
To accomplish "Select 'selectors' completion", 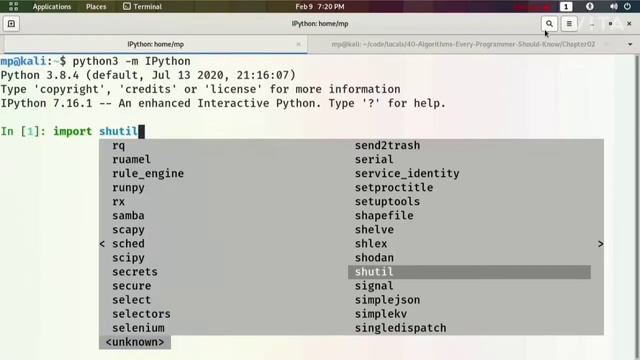I will [141, 314].
